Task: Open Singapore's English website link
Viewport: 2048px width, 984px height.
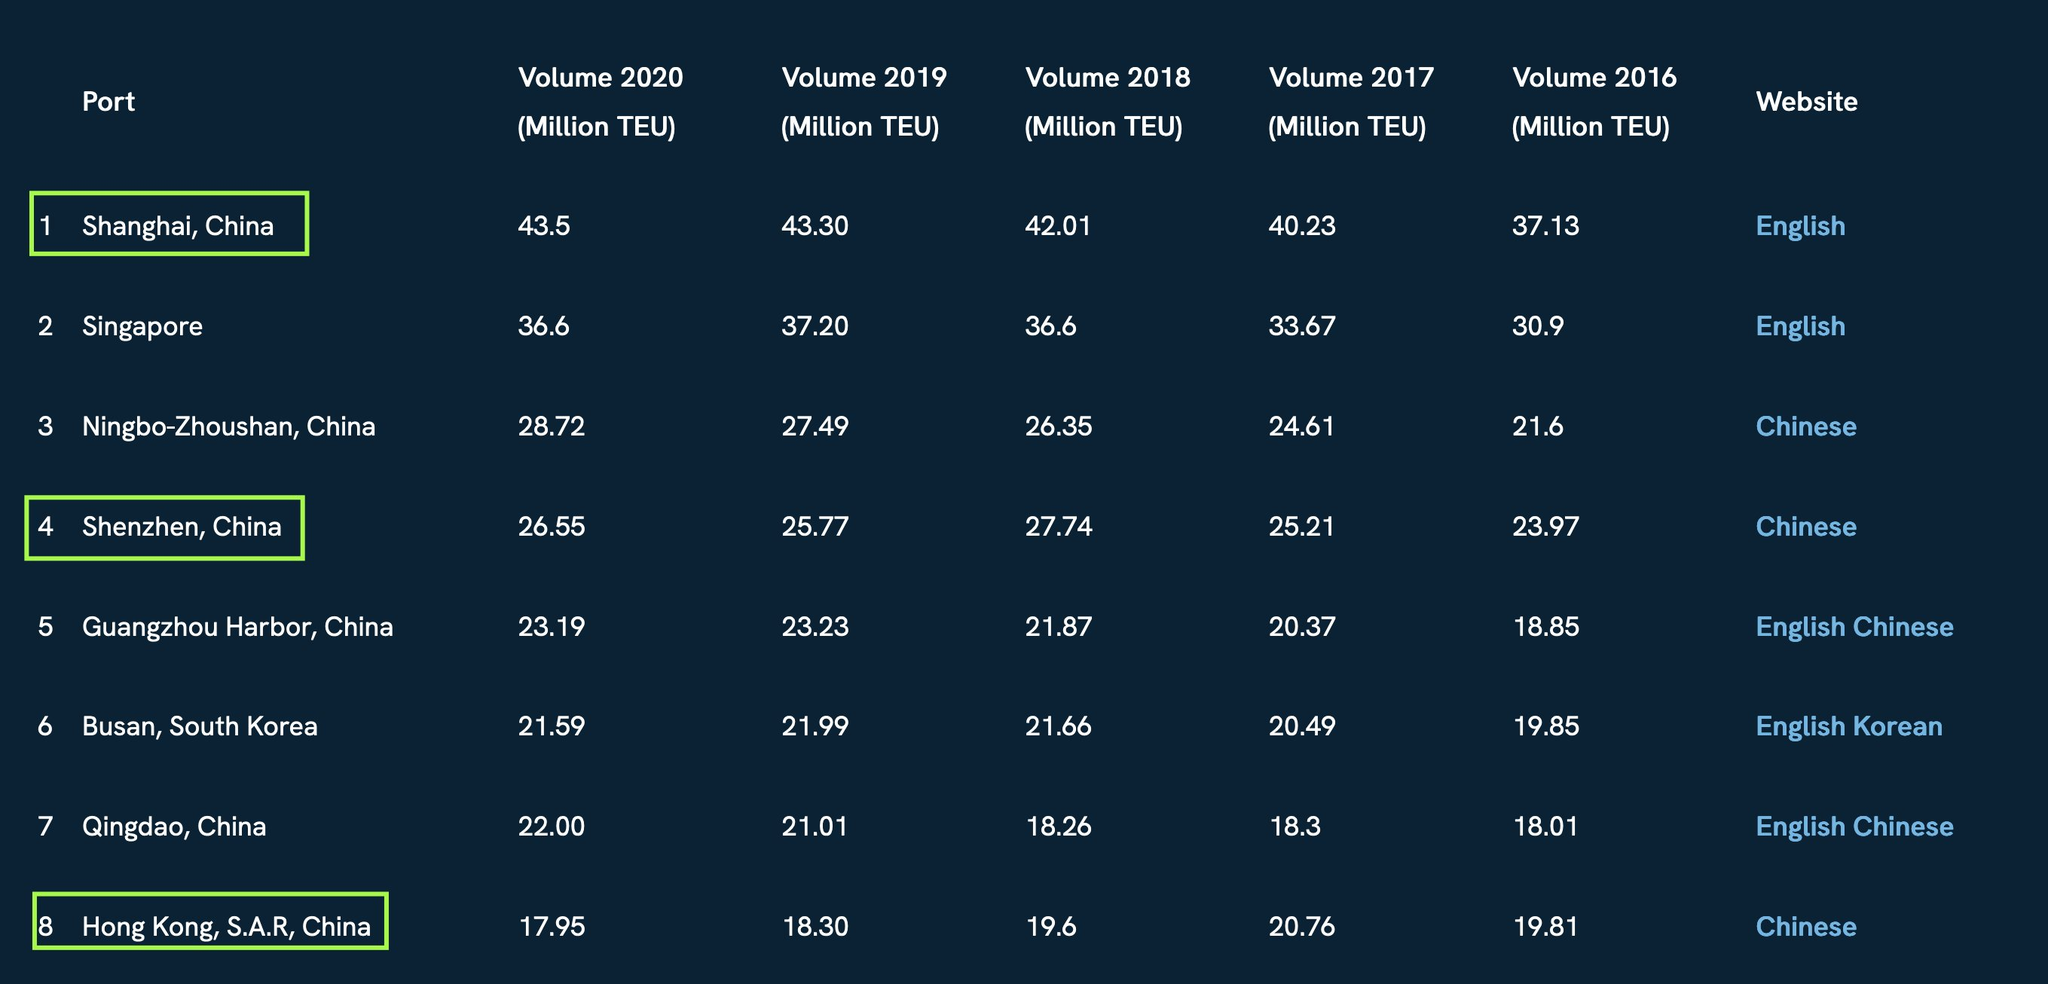Action: tap(1800, 326)
